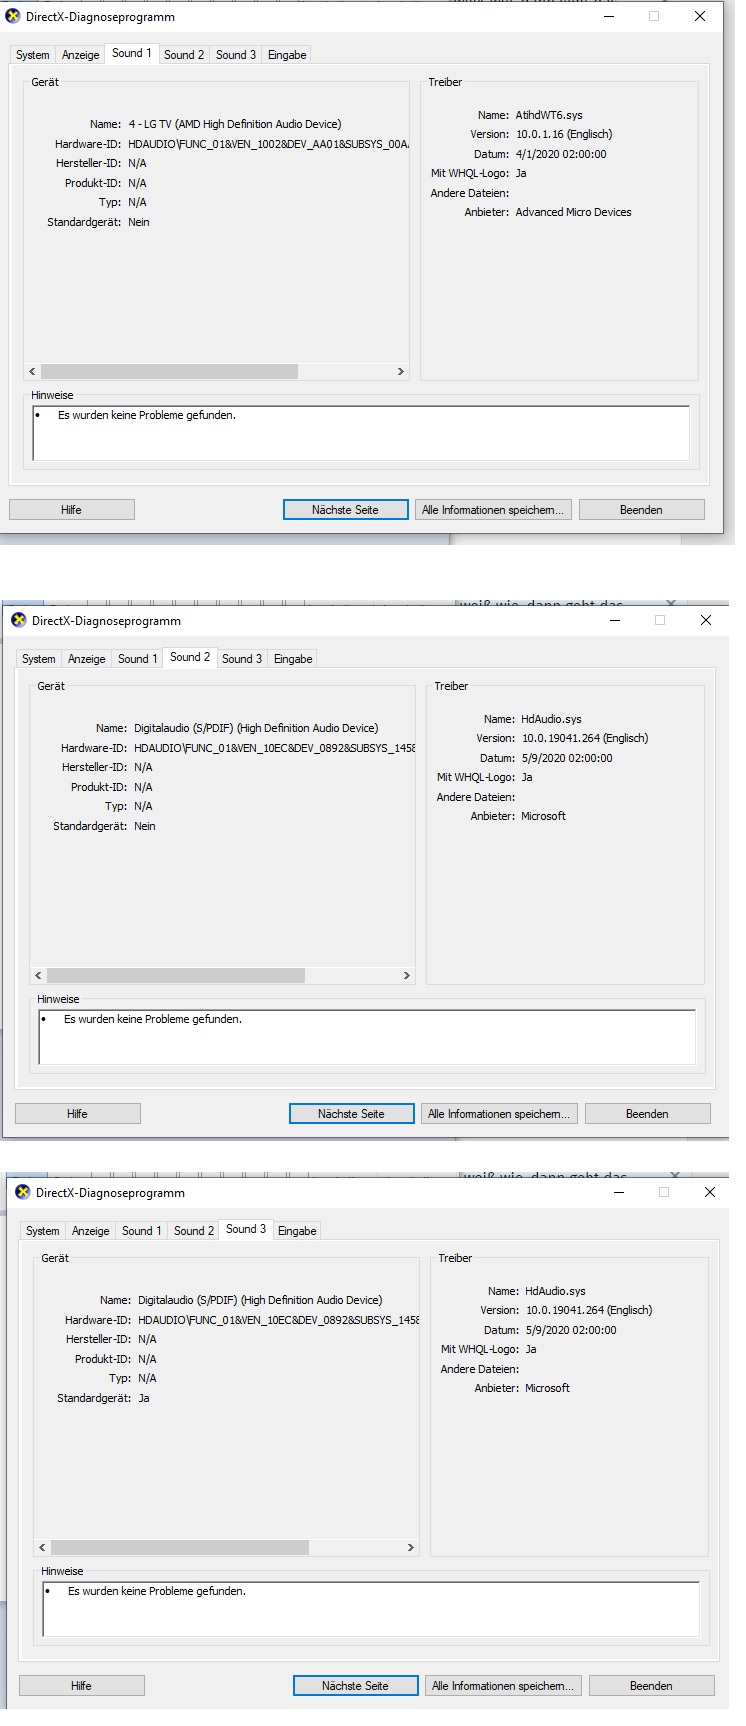Viewport: 746px width, 1726px height.
Task: Click the horizontal scrollbar thumb in the top window's Gerät panel
Action: [170, 372]
